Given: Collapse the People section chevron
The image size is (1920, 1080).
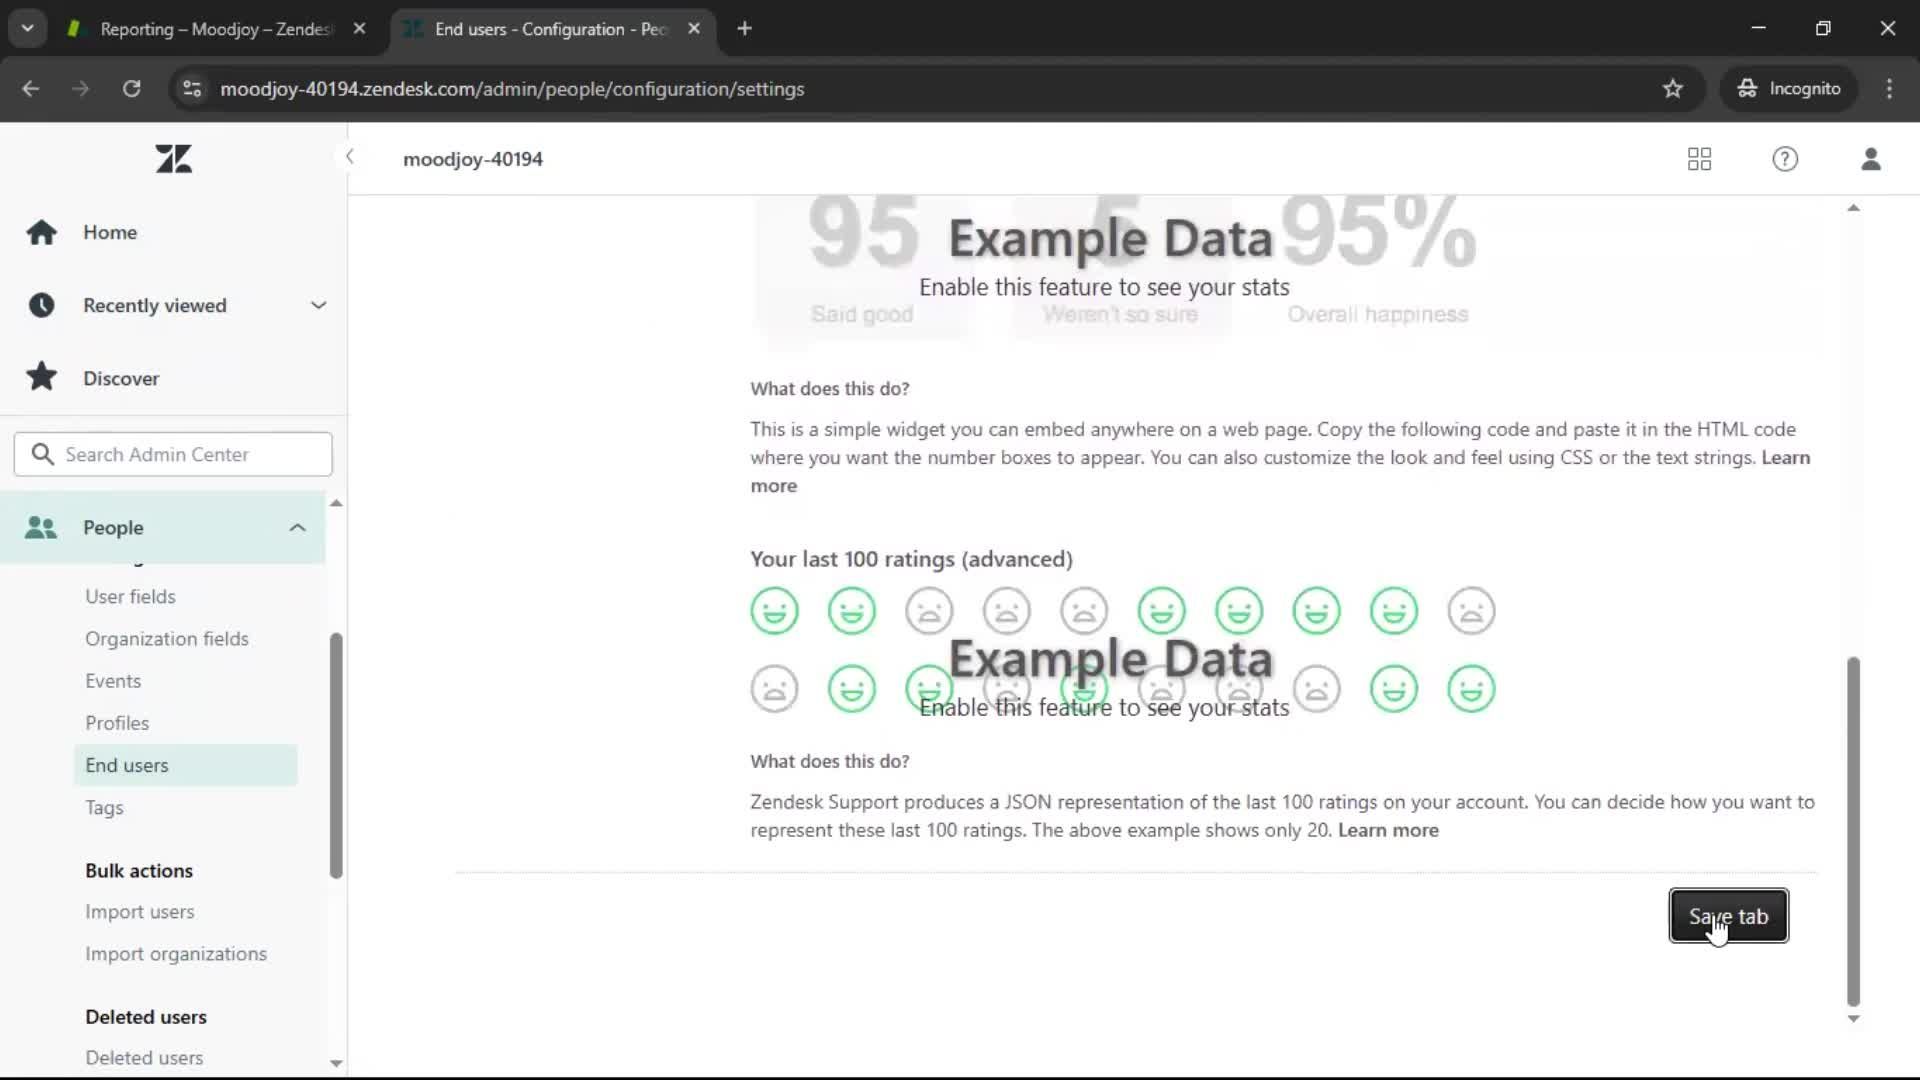Looking at the screenshot, I should coord(297,527).
